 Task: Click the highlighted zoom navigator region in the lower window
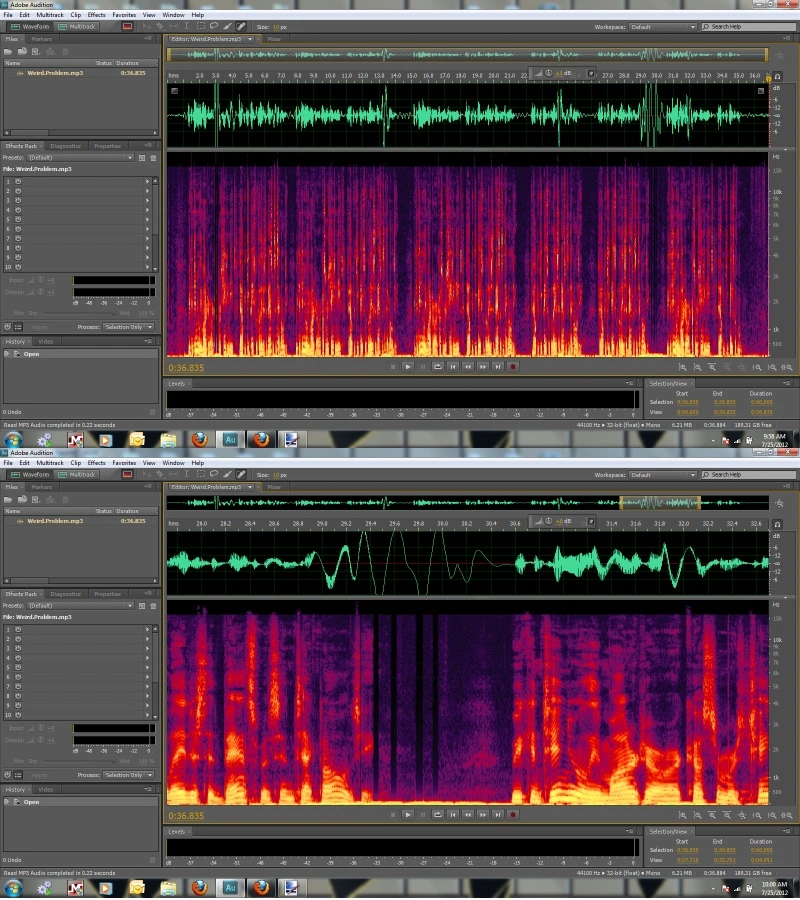pyautogui.click(x=660, y=503)
